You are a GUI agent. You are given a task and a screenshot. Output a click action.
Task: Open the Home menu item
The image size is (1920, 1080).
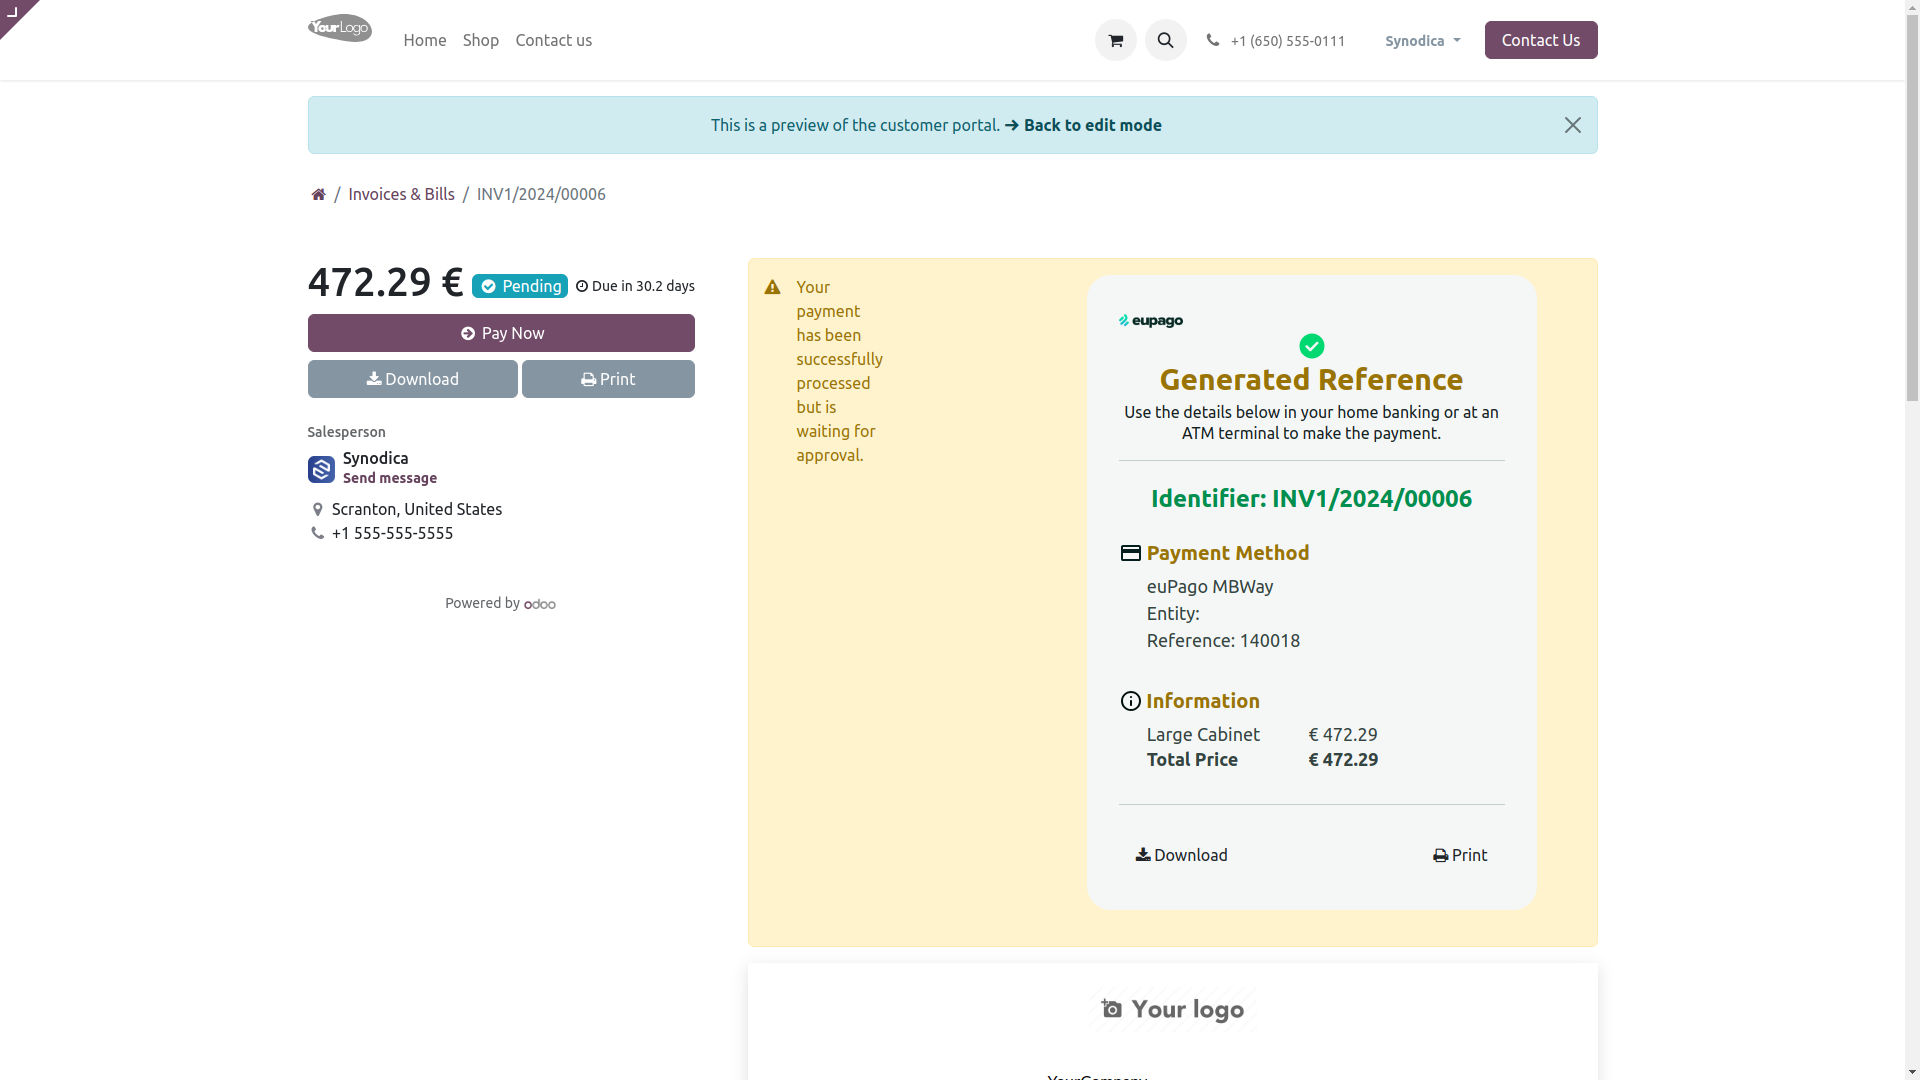coord(425,40)
